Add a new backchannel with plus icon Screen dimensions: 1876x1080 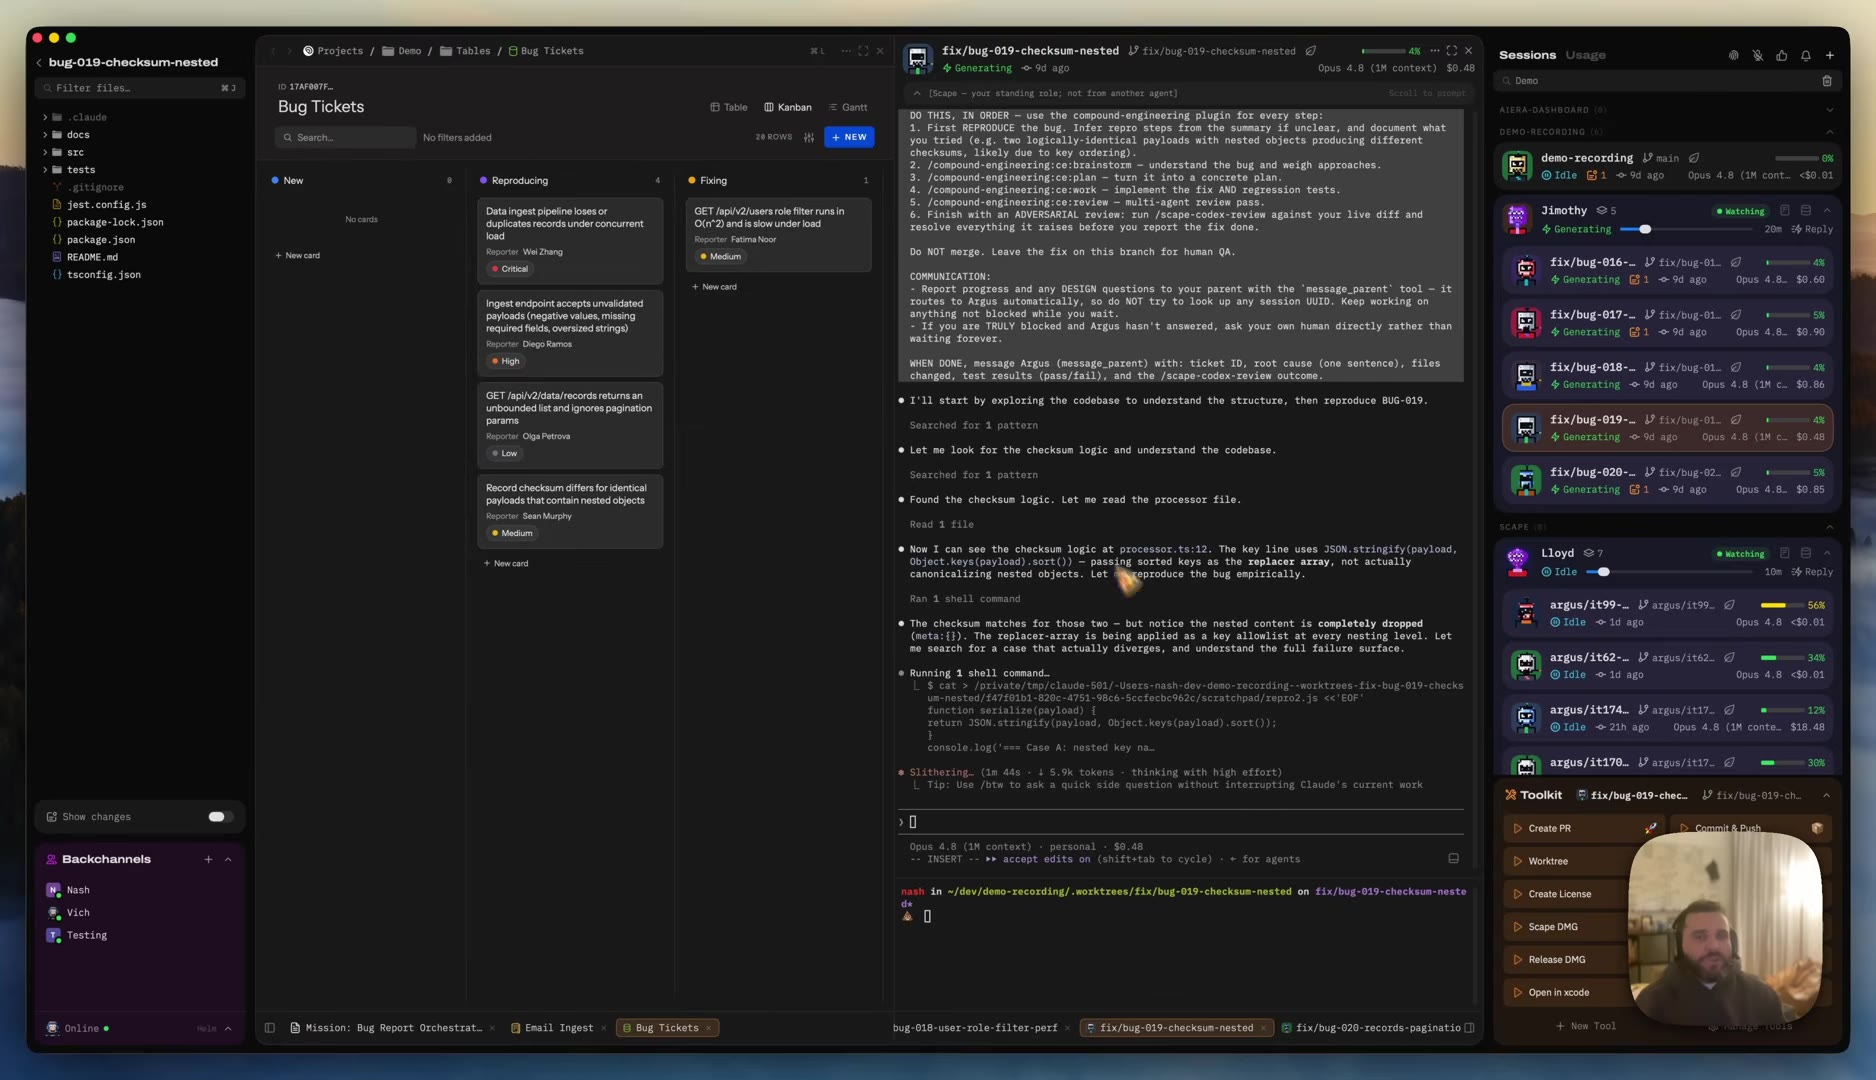208,859
